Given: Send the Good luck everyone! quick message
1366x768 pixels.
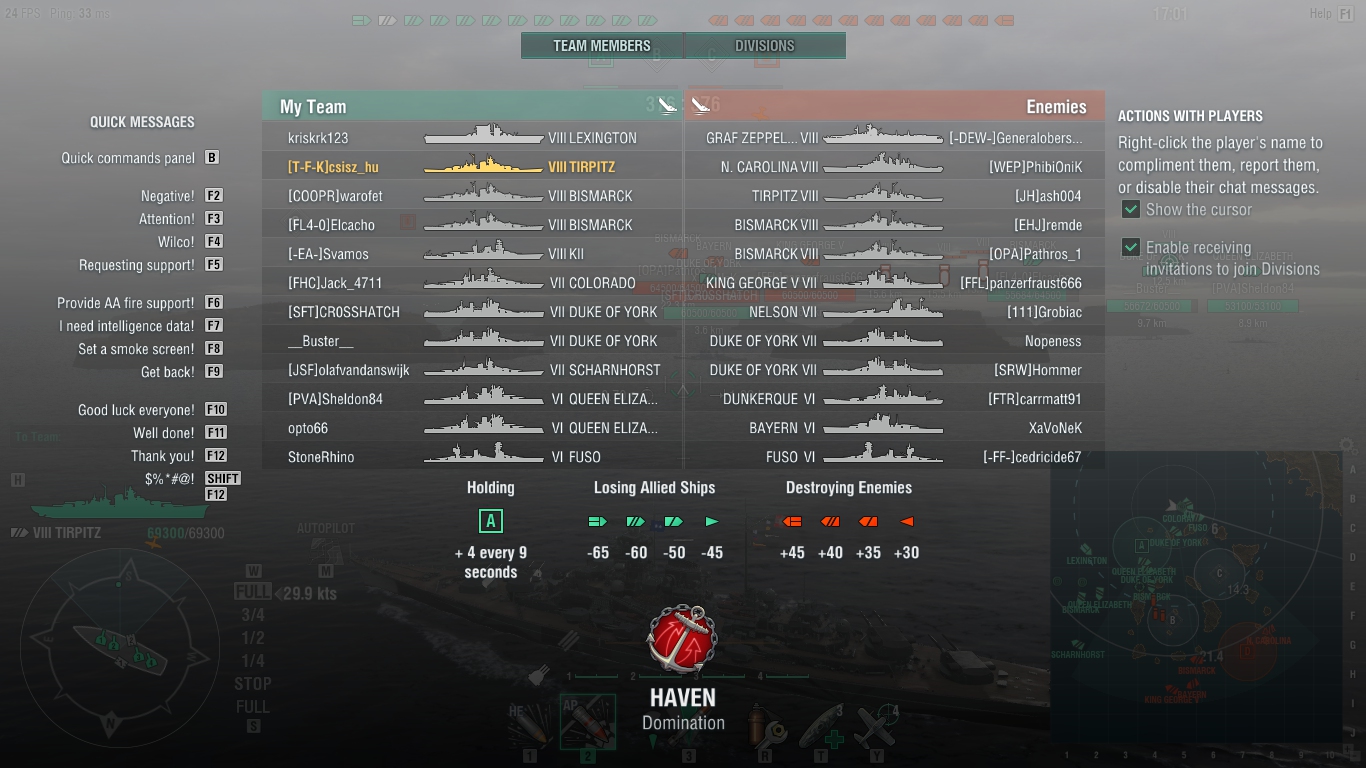Looking at the screenshot, I should pos(136,410).
